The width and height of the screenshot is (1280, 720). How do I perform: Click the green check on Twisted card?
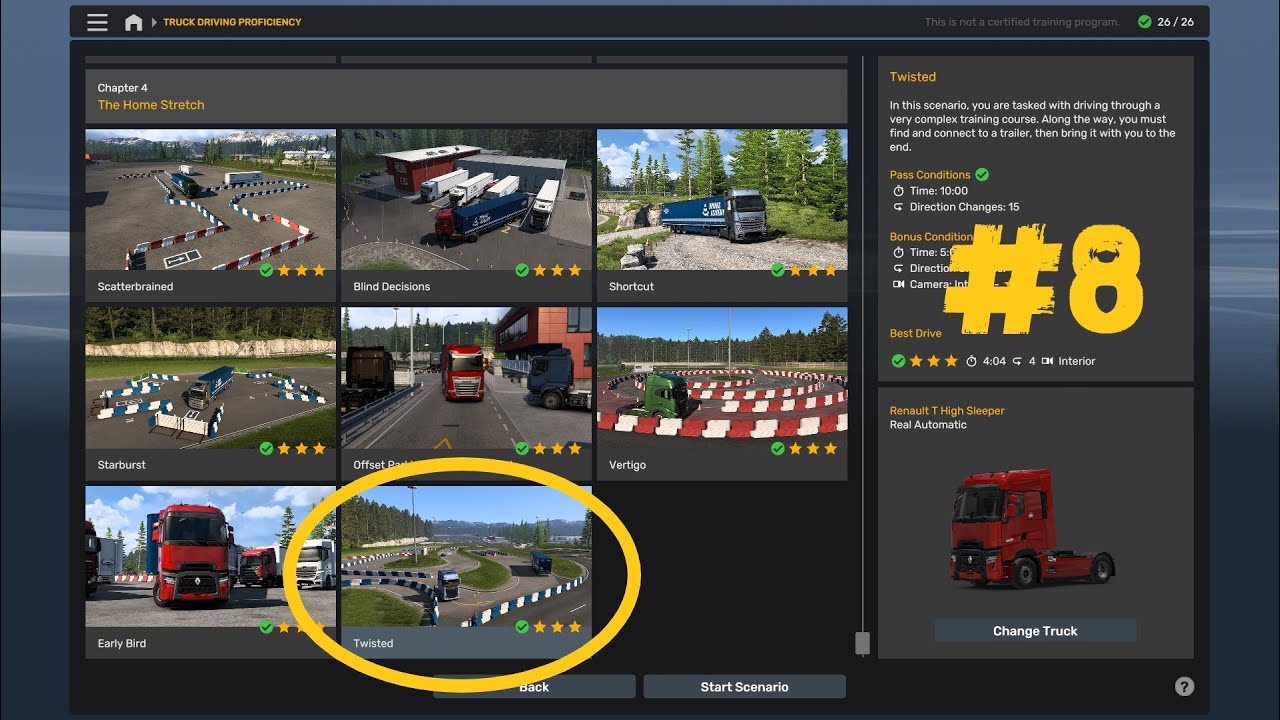(522, 627)
